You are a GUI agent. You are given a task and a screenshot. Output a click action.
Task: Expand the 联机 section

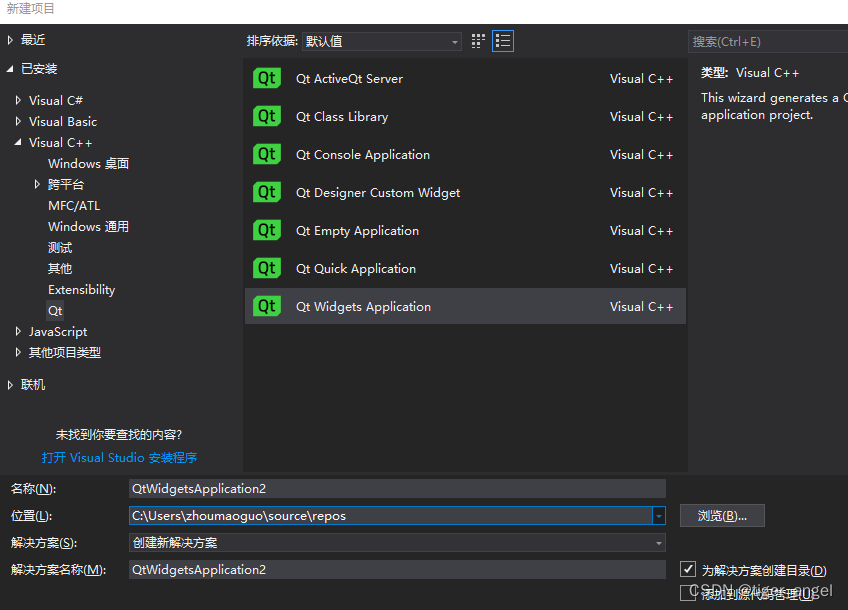(x=10, y=384)
